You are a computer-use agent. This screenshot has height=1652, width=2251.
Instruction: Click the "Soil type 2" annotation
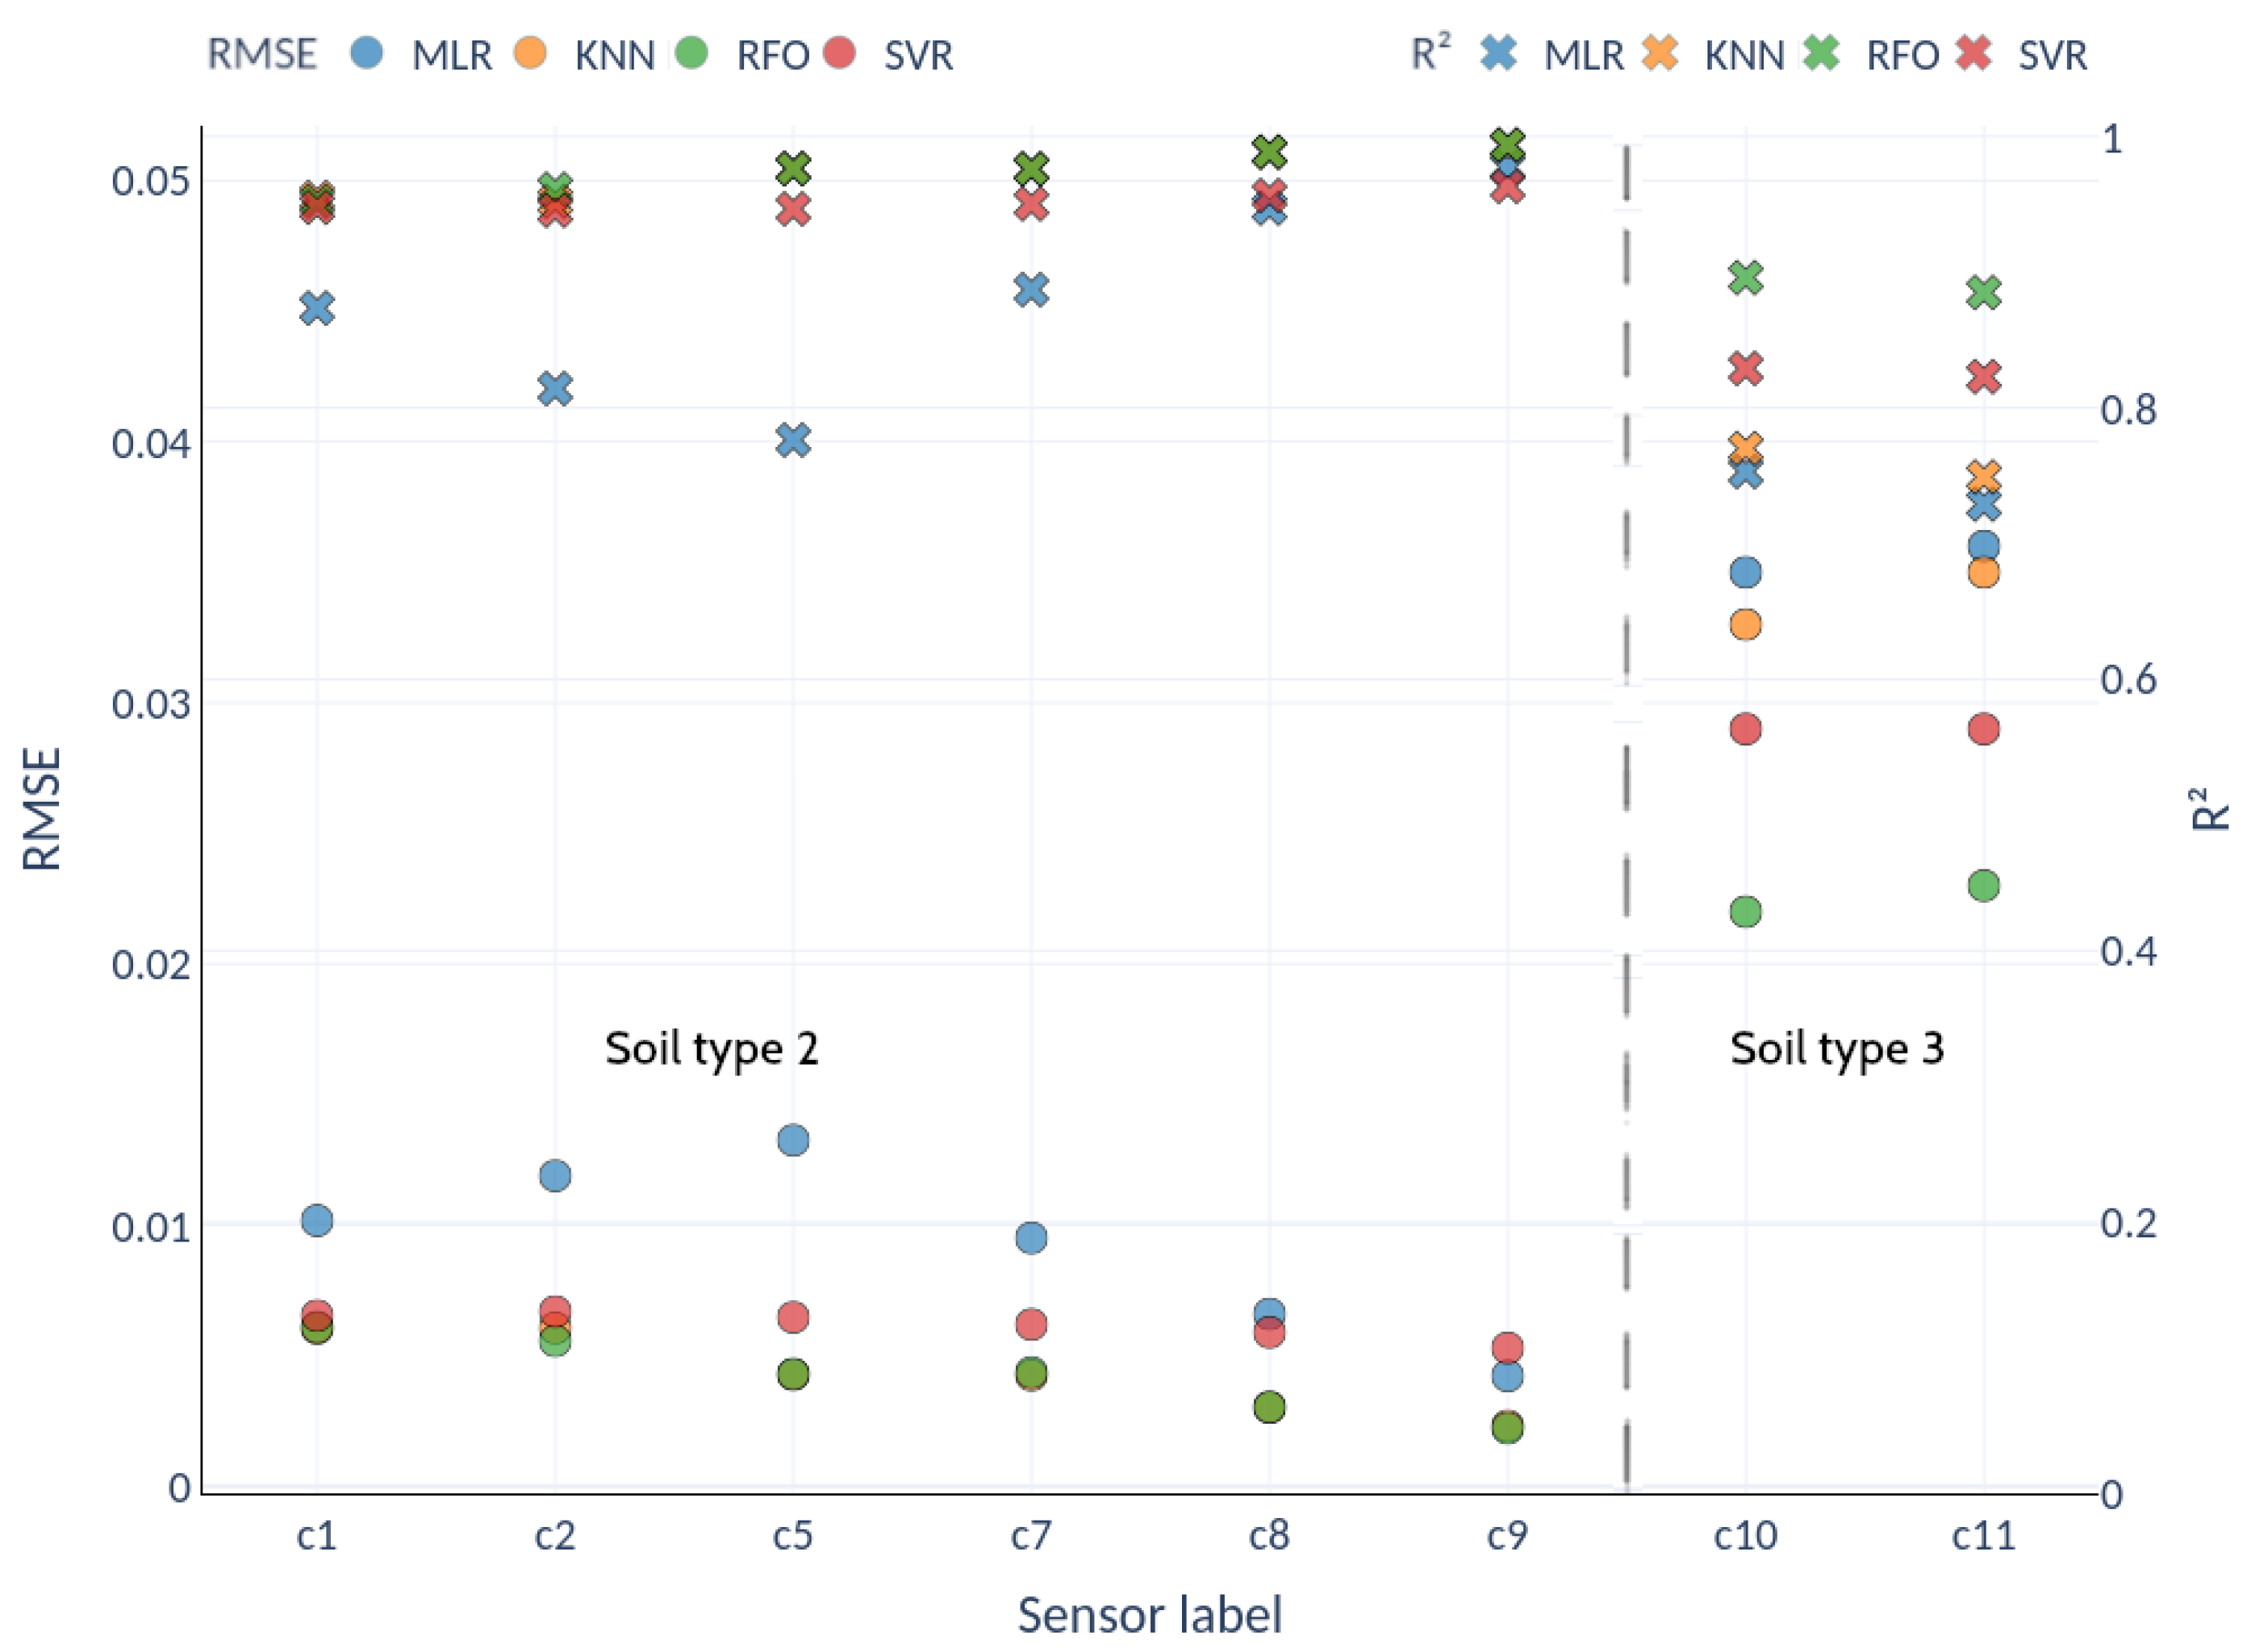[x=711, y=1049]
